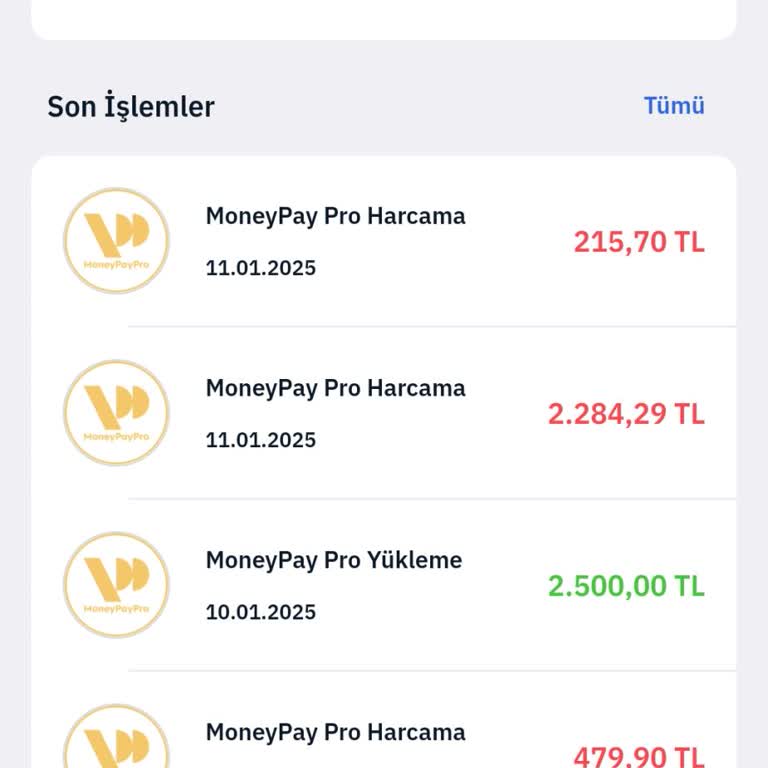Tap the divider line below the Yükleme transaction
This screenshot has height=768, width=768.
click(x=432, y=671)
